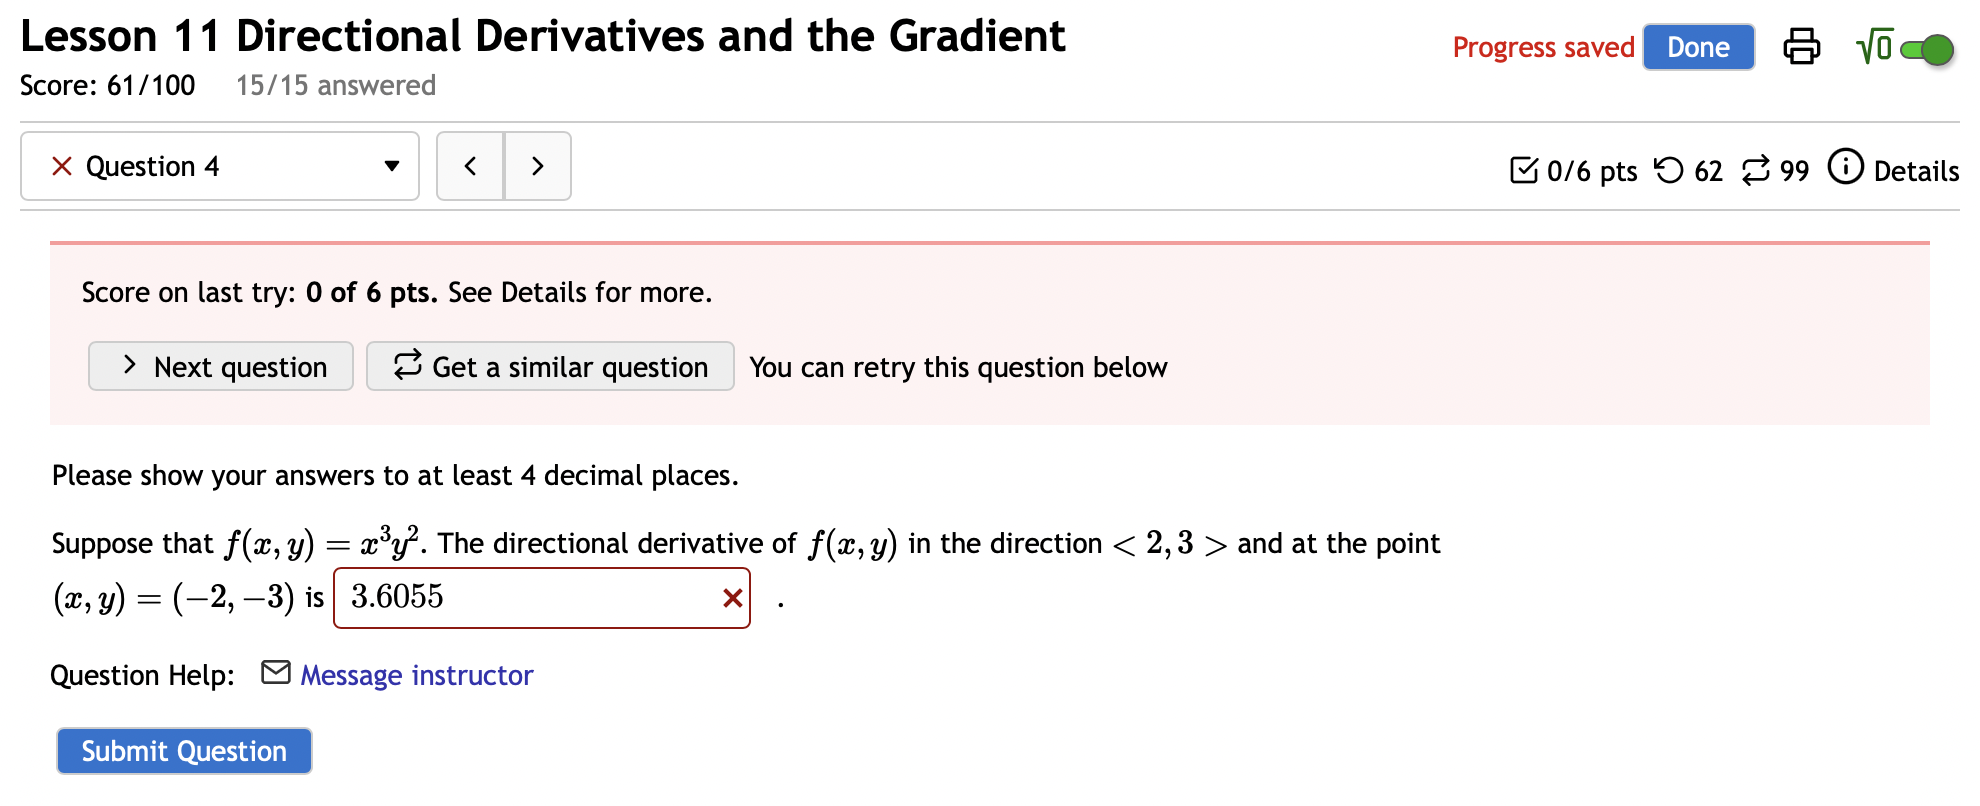Click the Details label at top right
1980x806 pixels.
(x=1916, y=170)
